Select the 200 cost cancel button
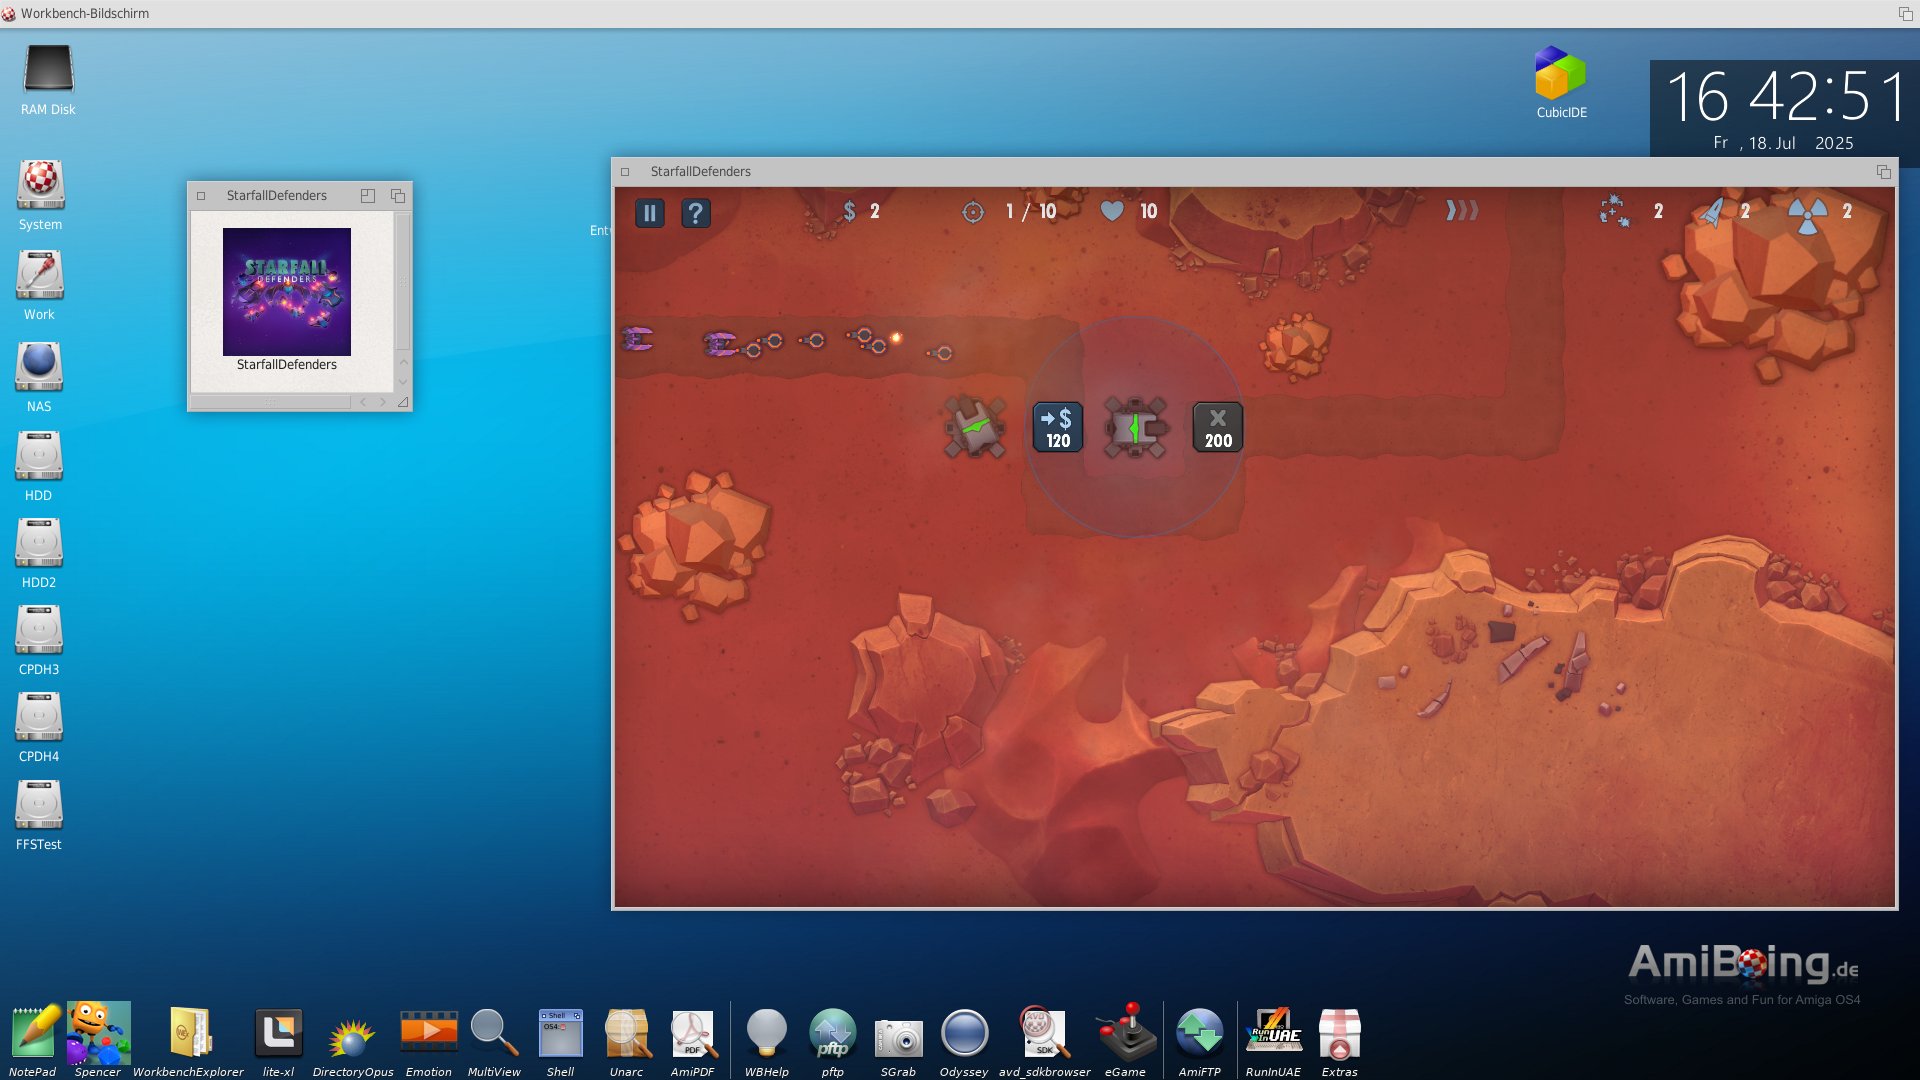The width and height of the screenshot is (1920, 1080). (x=1218, y=427)
